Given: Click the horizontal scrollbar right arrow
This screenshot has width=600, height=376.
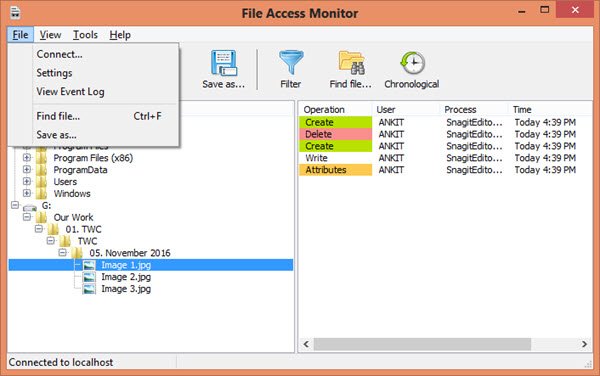Looking at the screenshot, I should click(x=584, y=344).
